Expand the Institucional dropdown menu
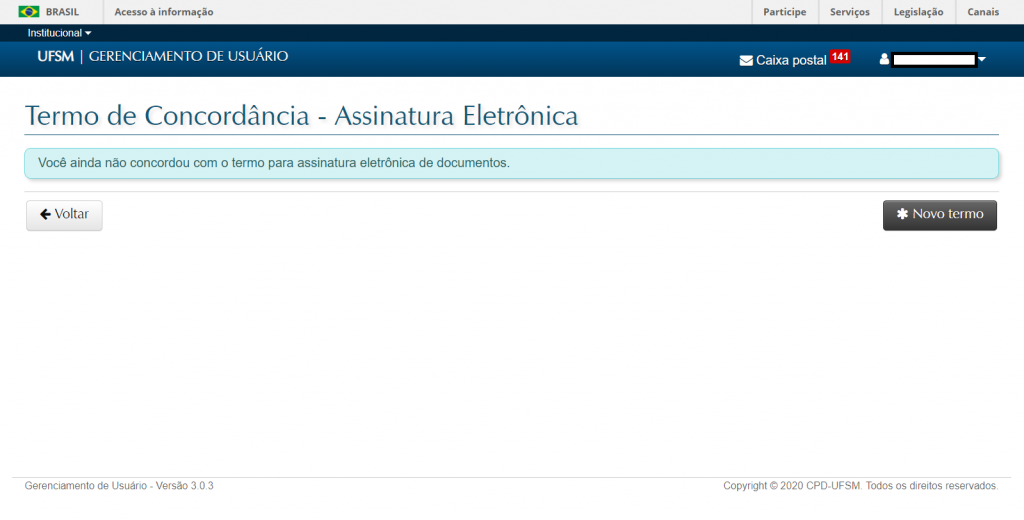This screenshot has height=520, width=1024. (59, 33)
